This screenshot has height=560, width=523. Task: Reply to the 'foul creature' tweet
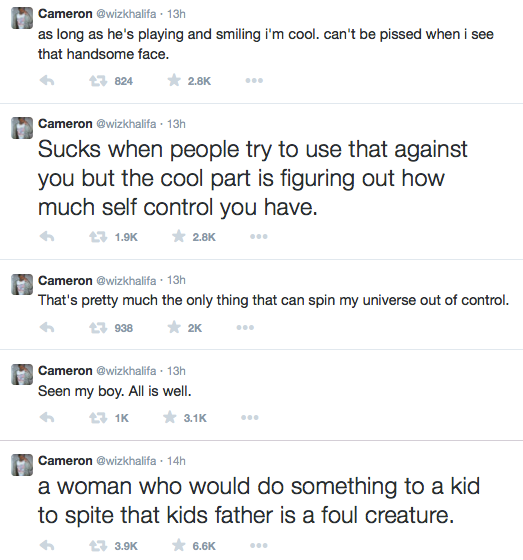point(47,545)
